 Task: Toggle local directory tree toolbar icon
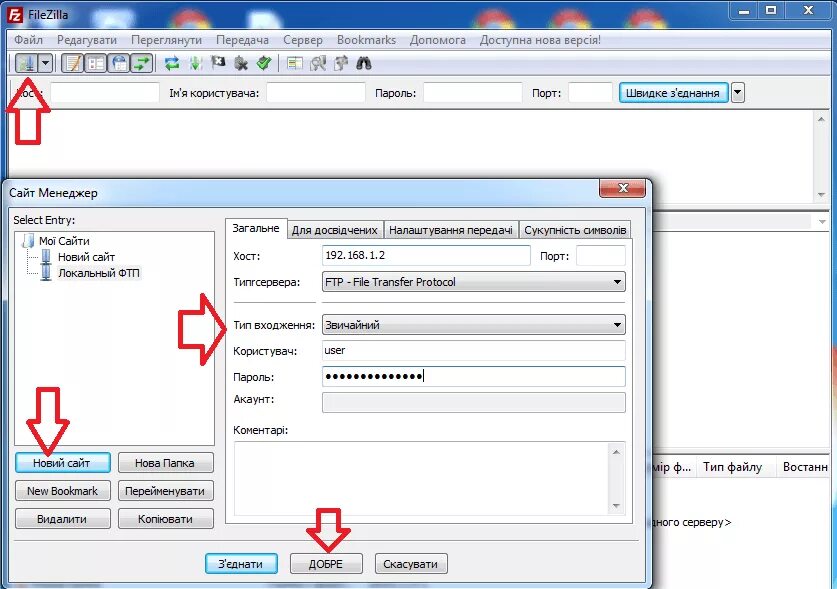click(x=96, y=64)
